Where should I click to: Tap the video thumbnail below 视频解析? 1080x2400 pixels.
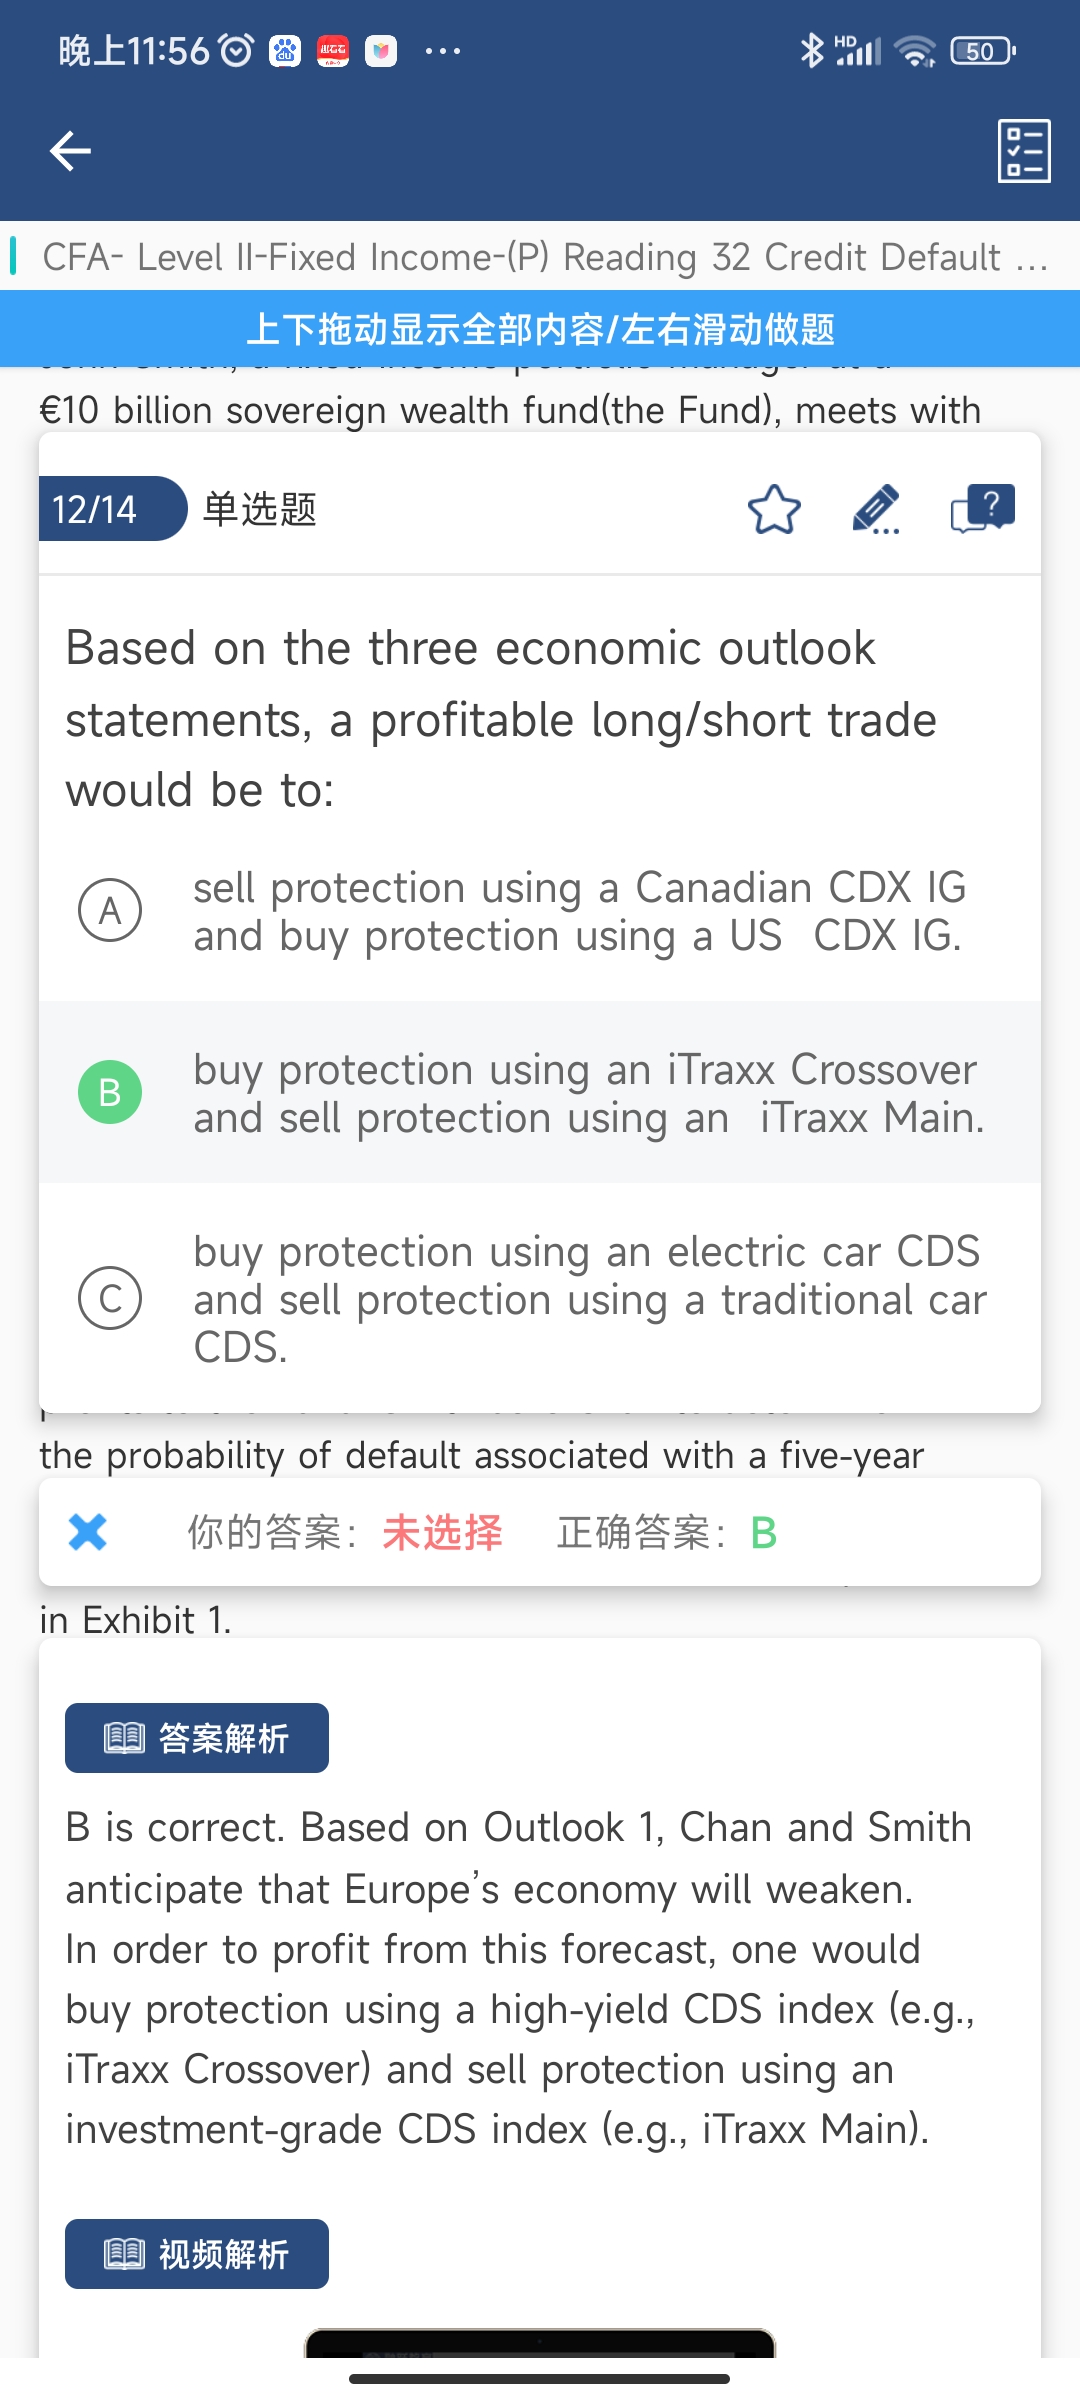pyautogui.click(x=540, y=2343)
